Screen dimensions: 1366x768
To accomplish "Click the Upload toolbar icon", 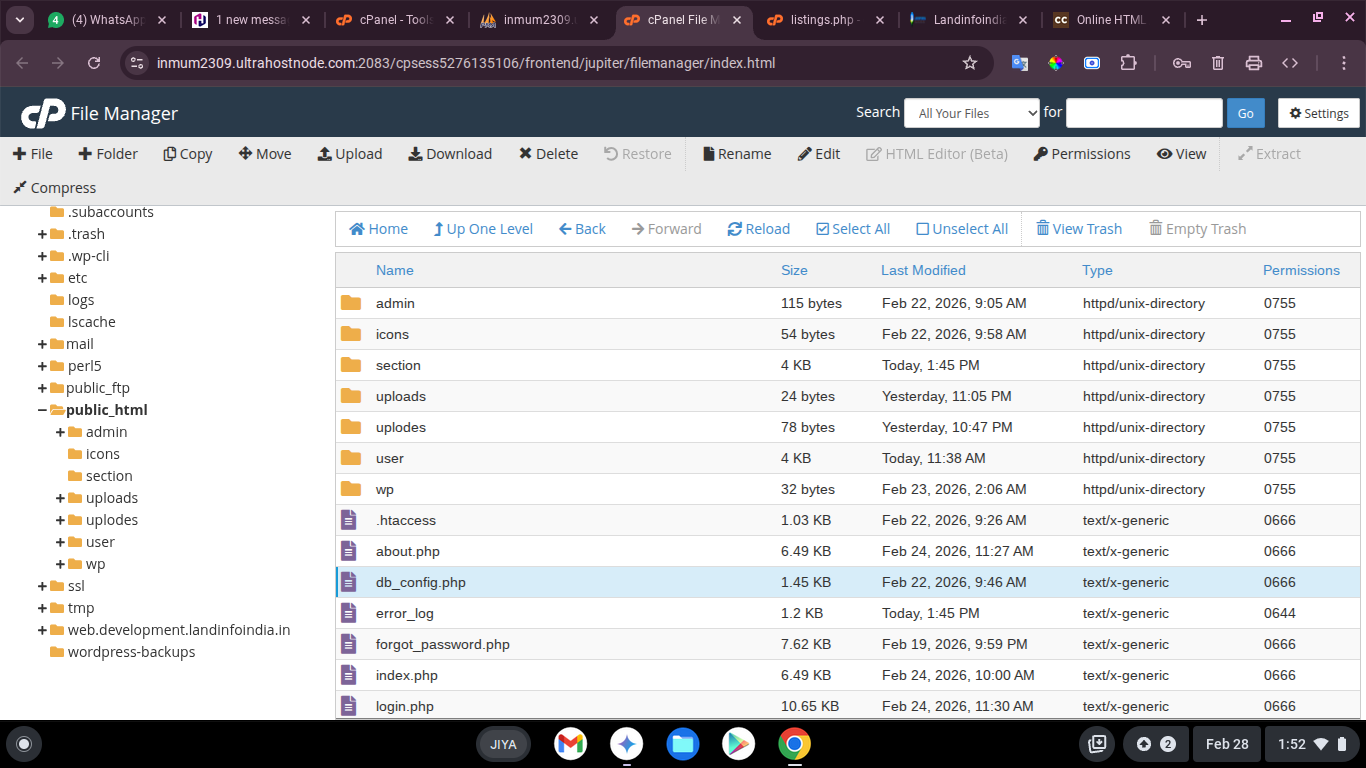I will (325, 154).
